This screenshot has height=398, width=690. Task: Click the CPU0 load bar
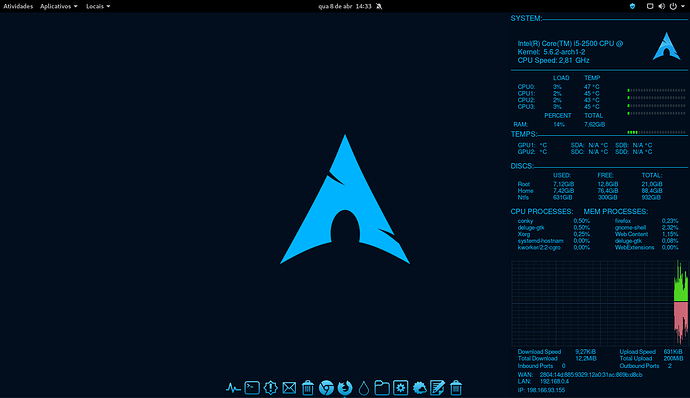[656, 90]
